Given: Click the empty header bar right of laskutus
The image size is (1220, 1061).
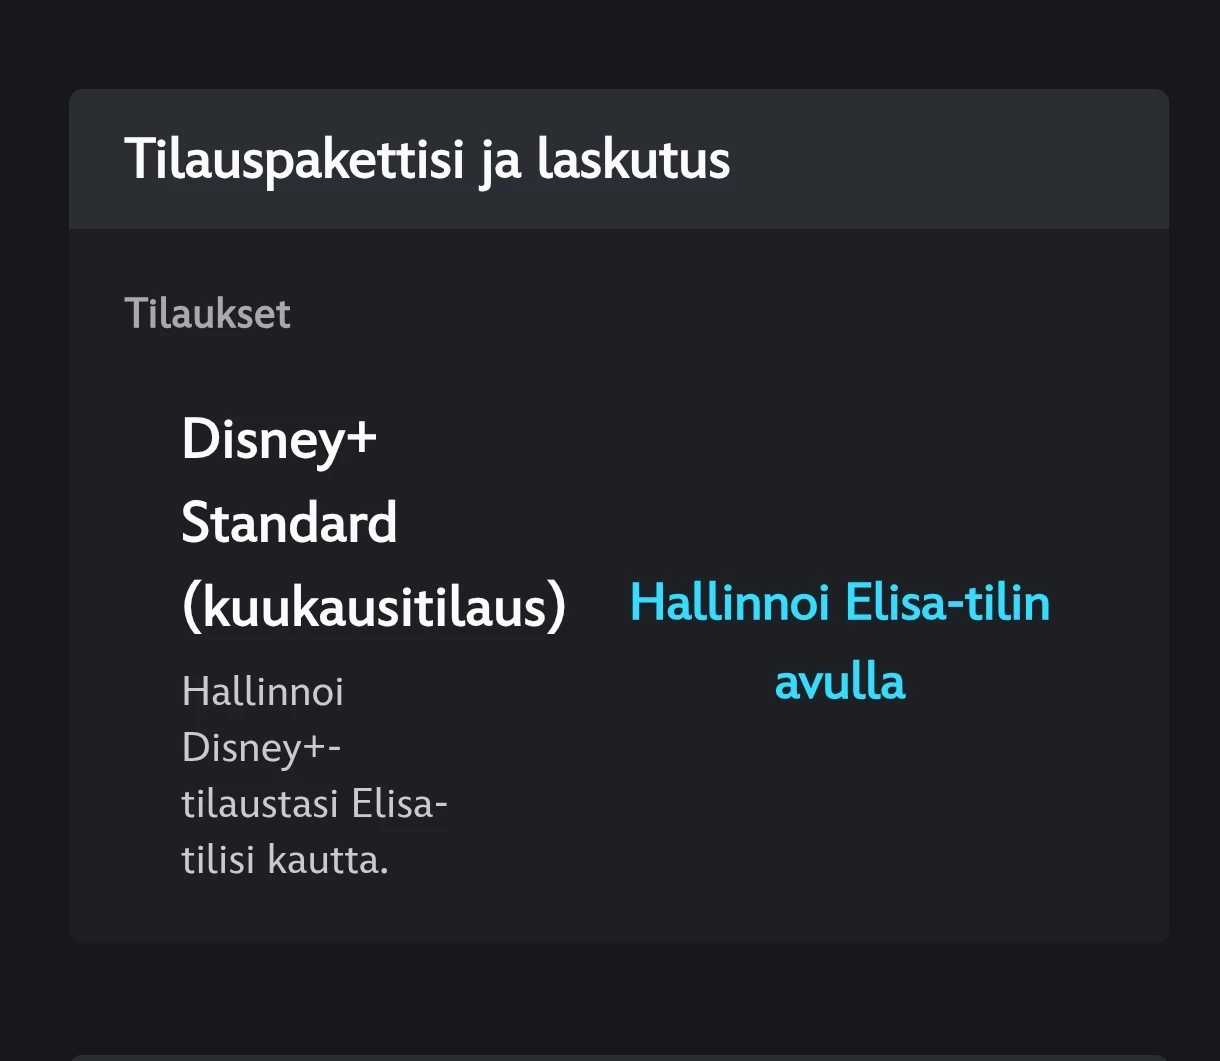Looking at the screenshot, I should point(950,160).
